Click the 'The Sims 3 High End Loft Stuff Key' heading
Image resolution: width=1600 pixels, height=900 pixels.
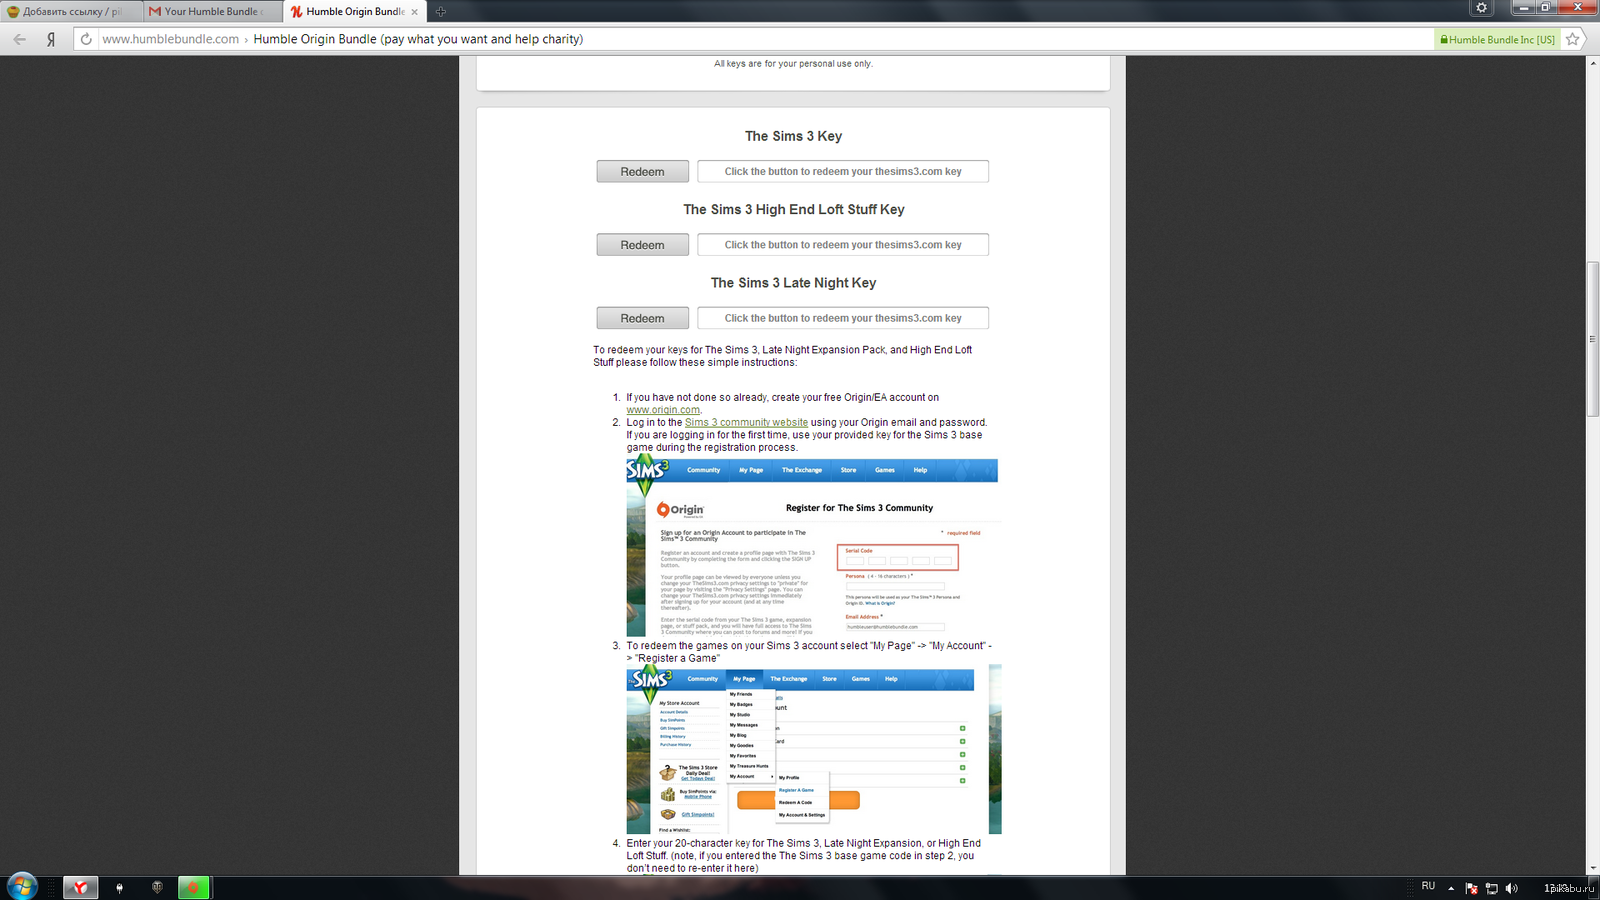coord(794,210)
